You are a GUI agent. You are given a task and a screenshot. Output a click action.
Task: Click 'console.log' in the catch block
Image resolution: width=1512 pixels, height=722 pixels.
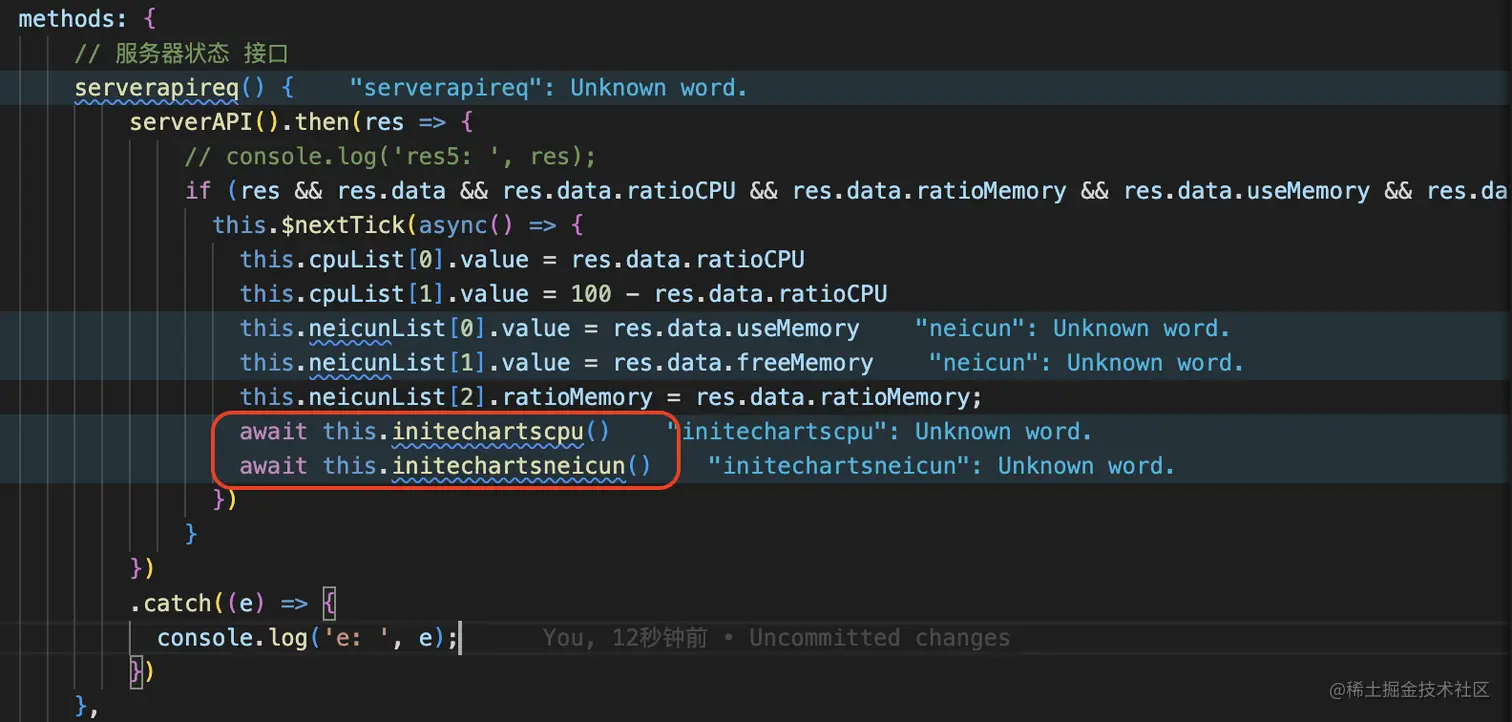[232, 638]
